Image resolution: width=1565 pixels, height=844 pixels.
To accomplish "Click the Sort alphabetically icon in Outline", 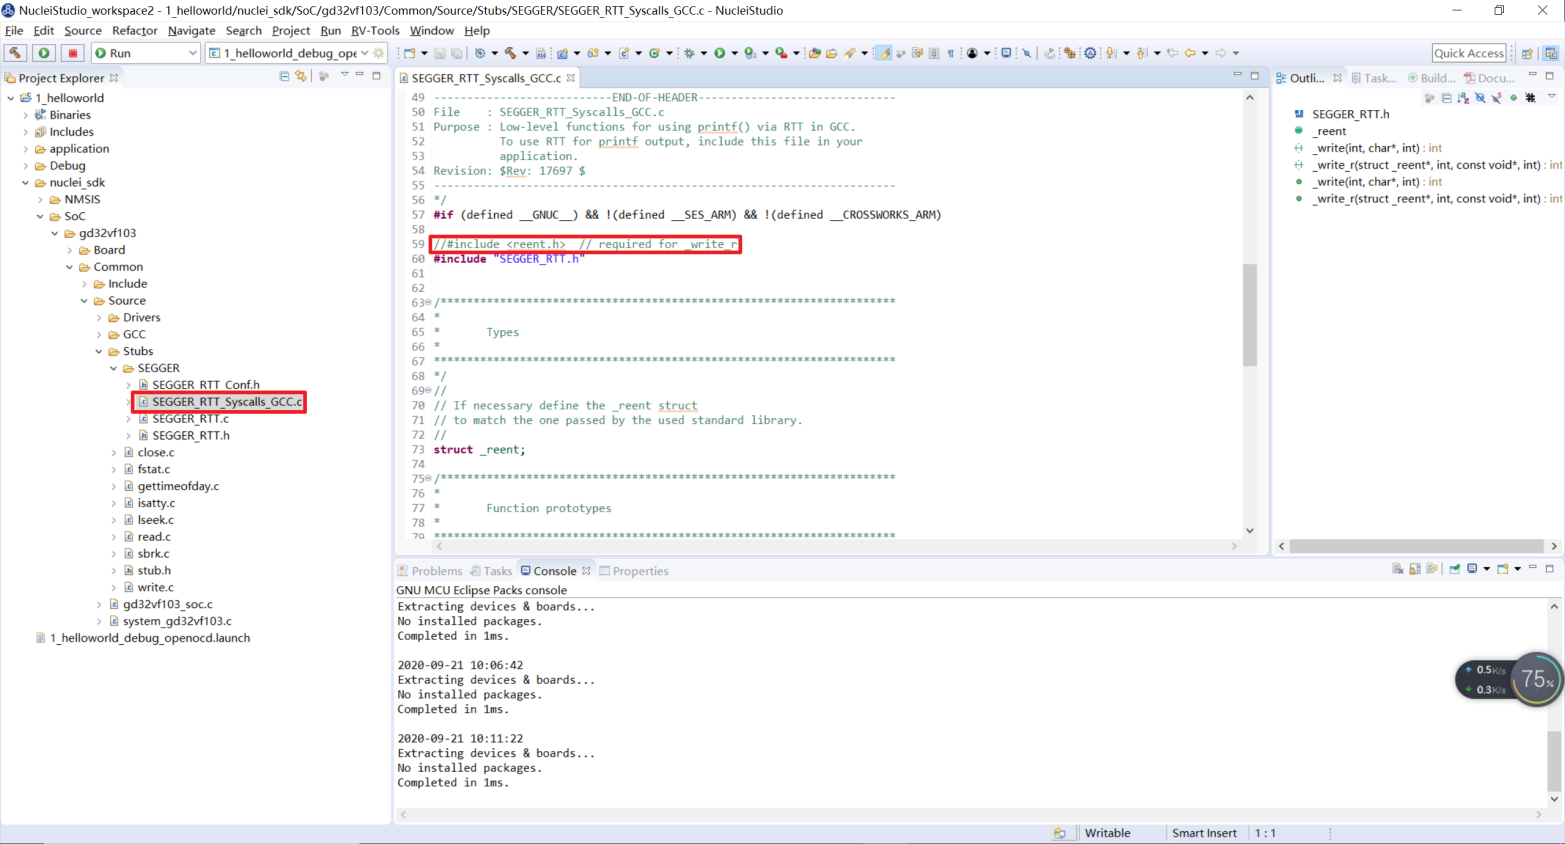I will [1463, 98].
